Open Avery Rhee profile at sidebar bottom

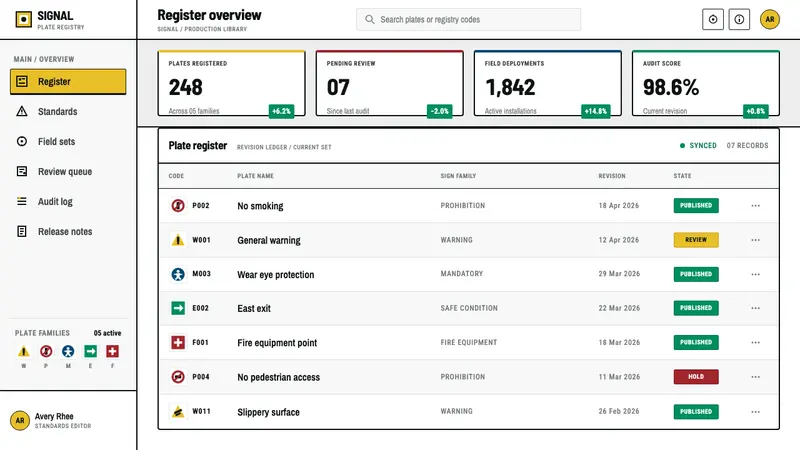68,420
